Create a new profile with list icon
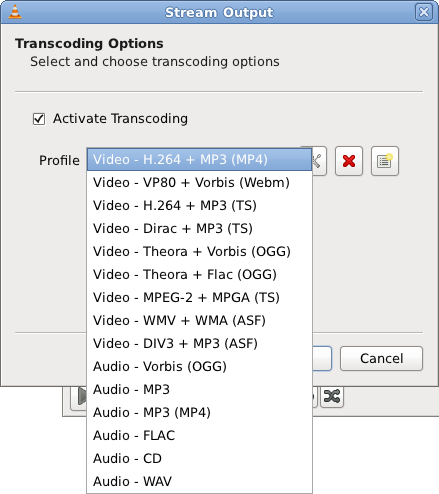439x494 pixels. (385, 161)
